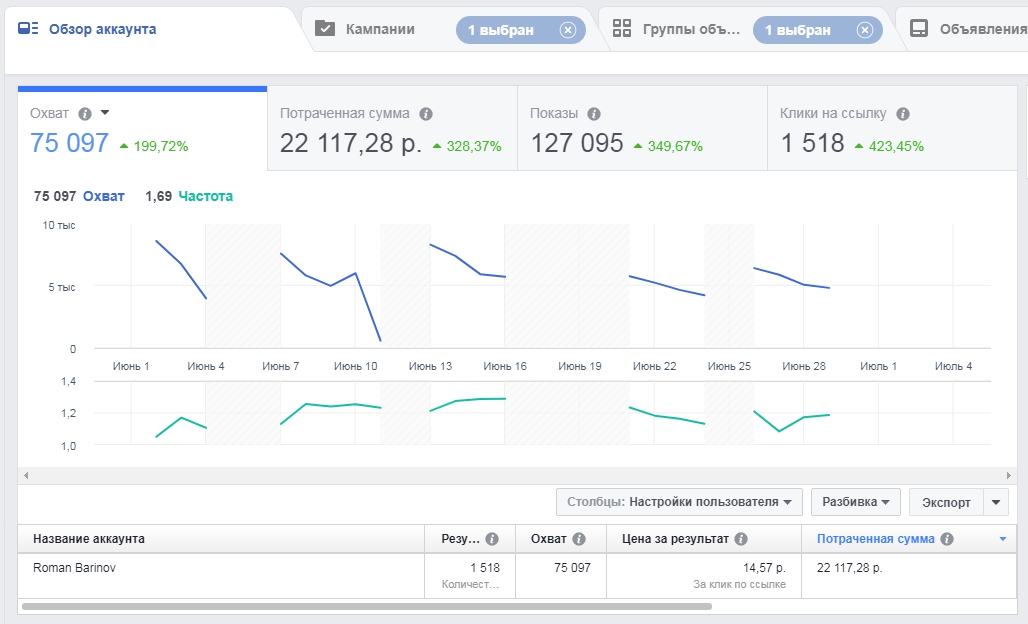Viewport: 1028px width, 624px height.
Task: Click info icon in Охват table column header
Action: pos(579,539)
